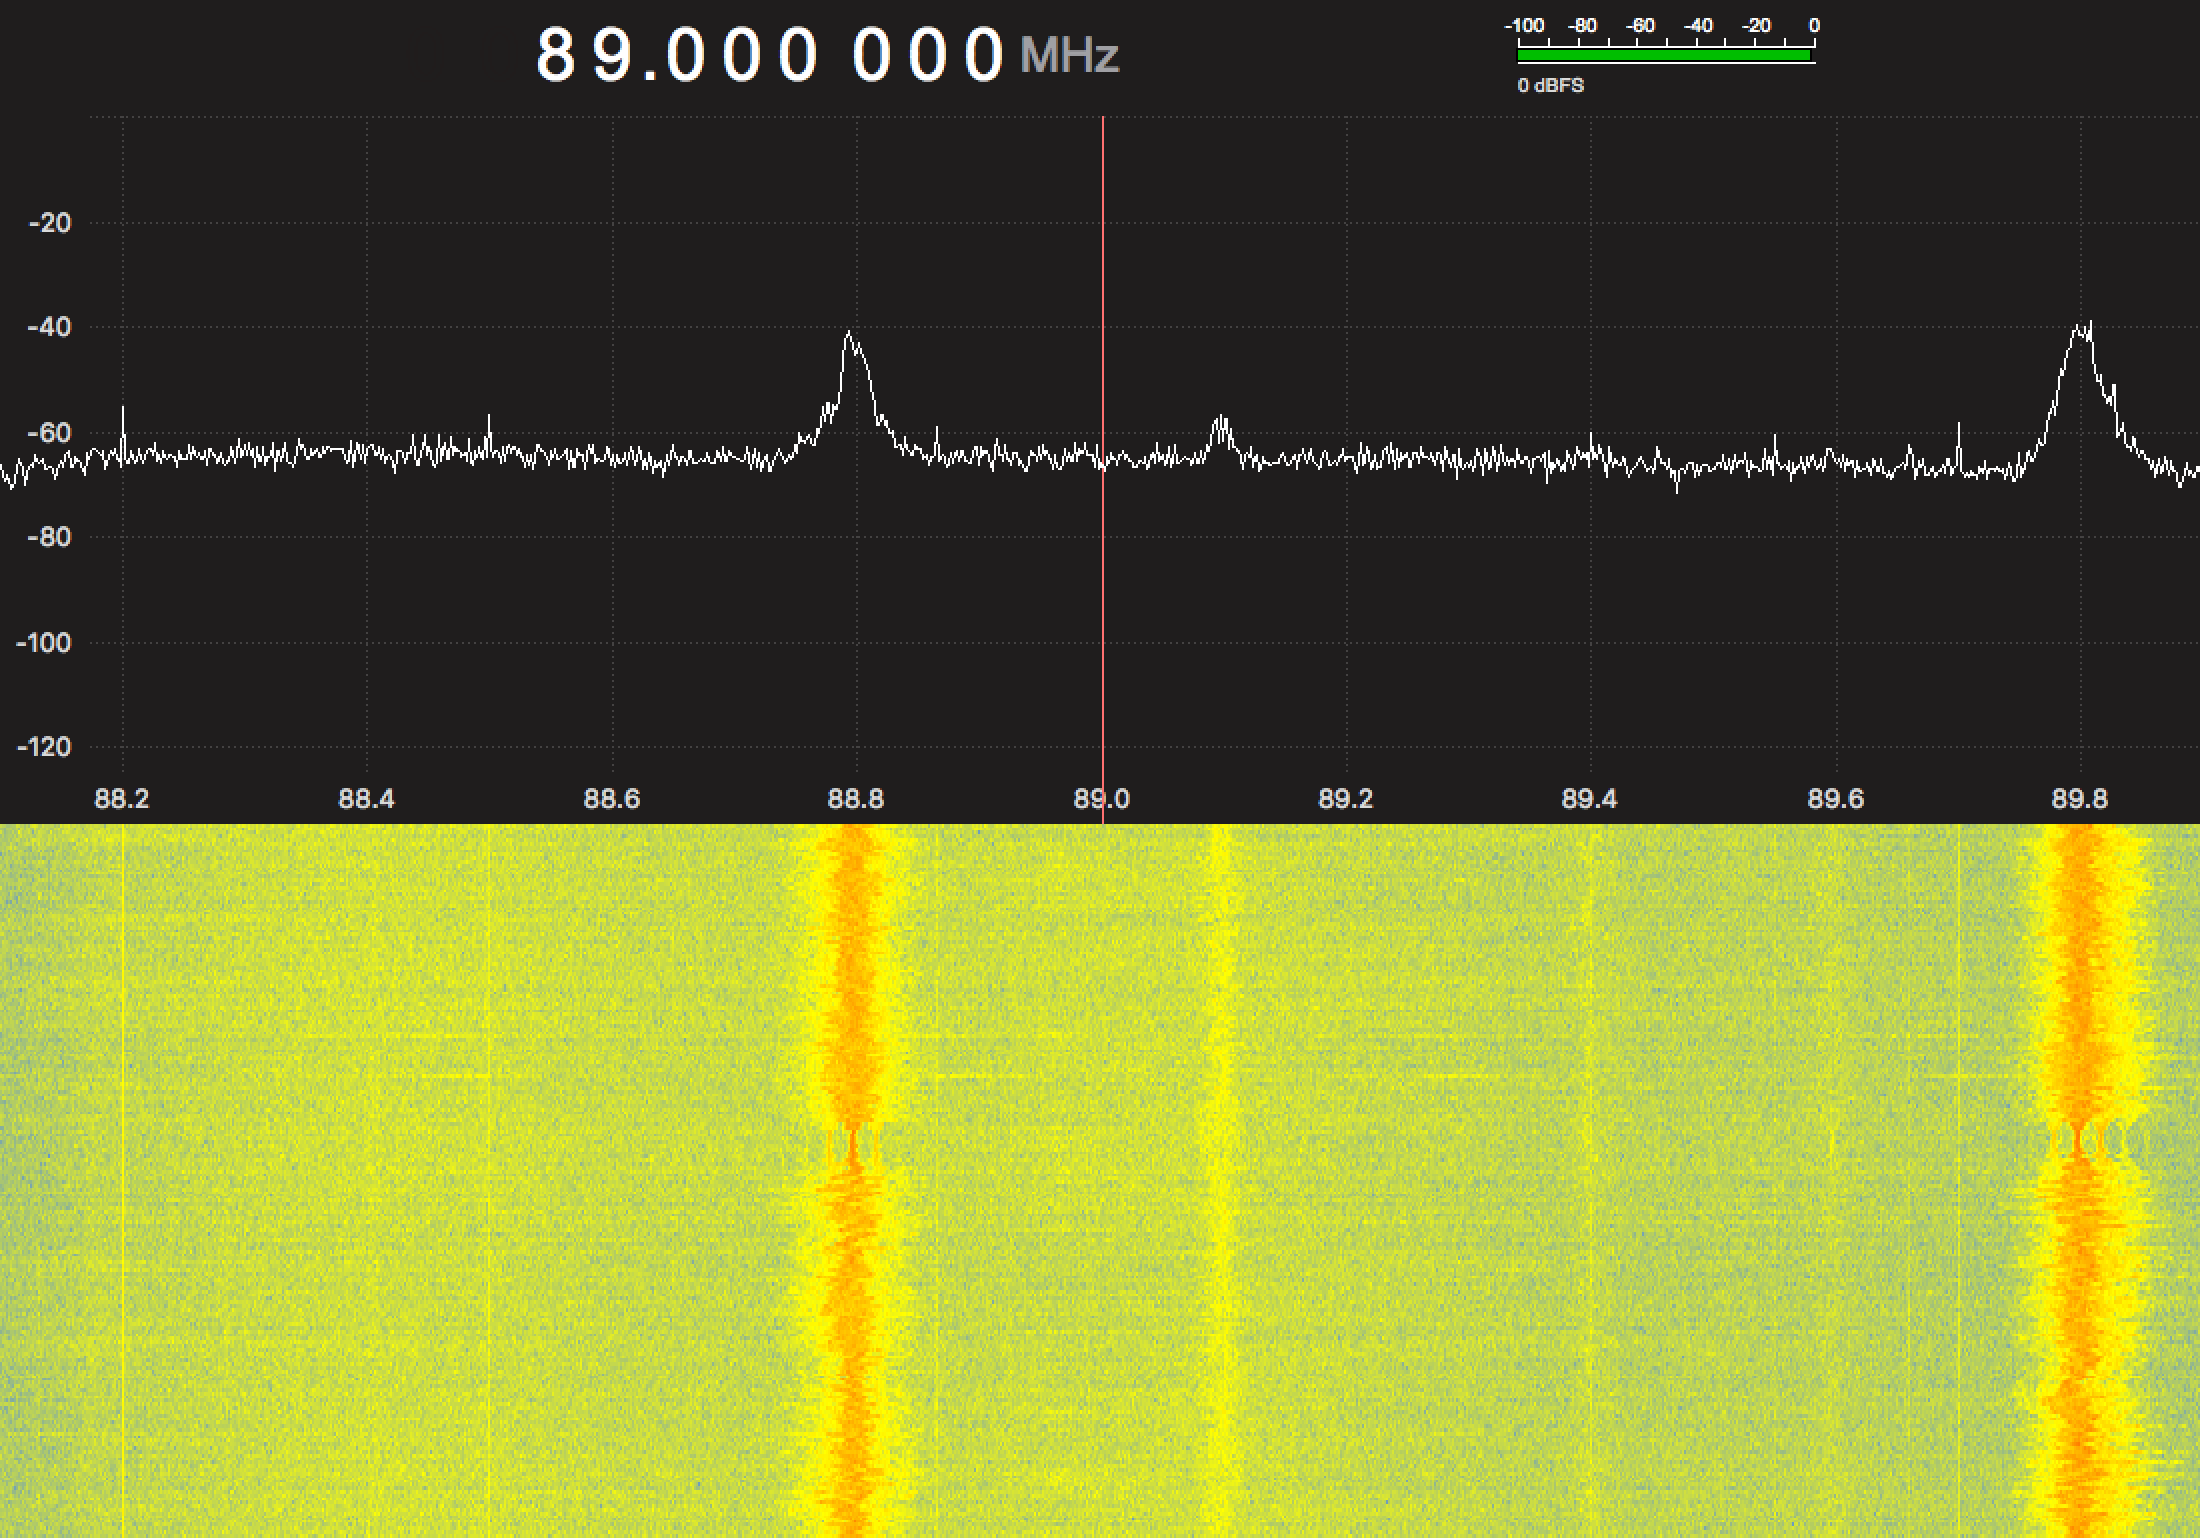Click the 88.4 frequency axis label
Screen dimensions: 2200x1538
tap(366, 799)
